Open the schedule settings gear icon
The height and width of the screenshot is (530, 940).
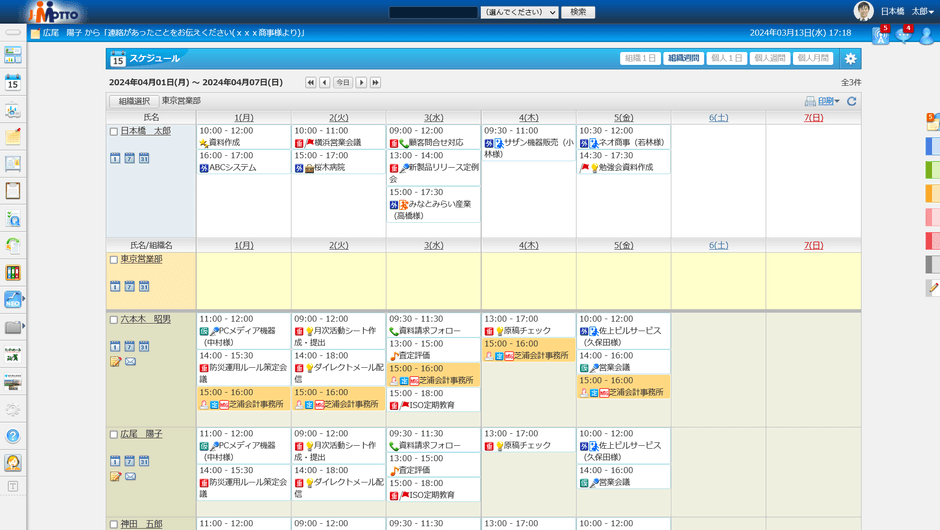tap(850, 59)
